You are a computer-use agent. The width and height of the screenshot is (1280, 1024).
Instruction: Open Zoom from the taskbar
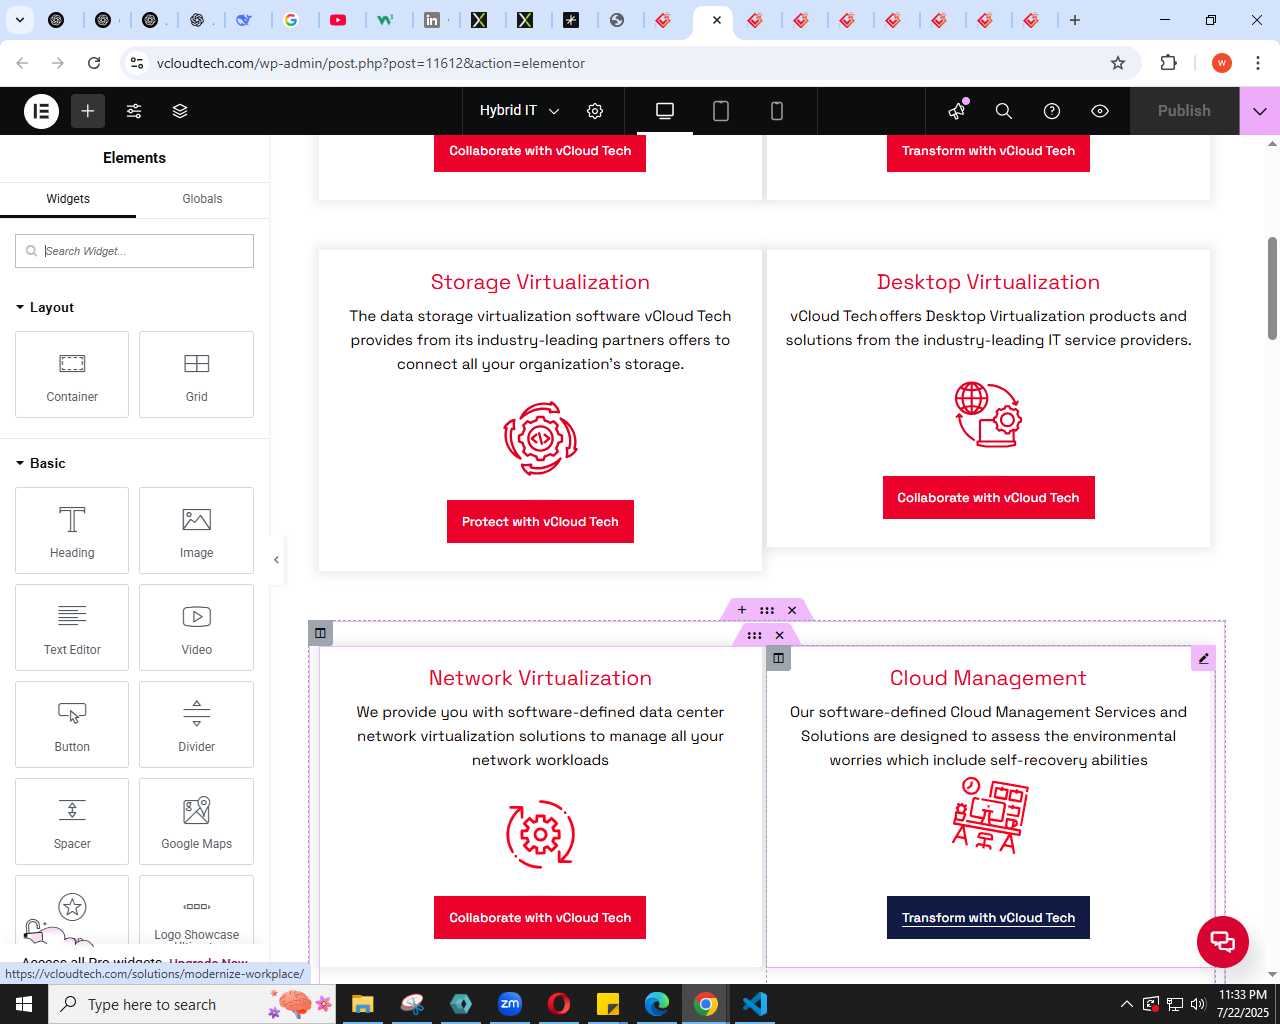click(510, 1004)
